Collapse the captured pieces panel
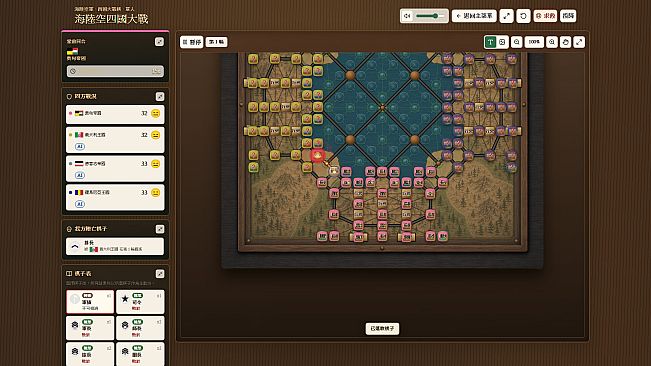 click(160, 229)
